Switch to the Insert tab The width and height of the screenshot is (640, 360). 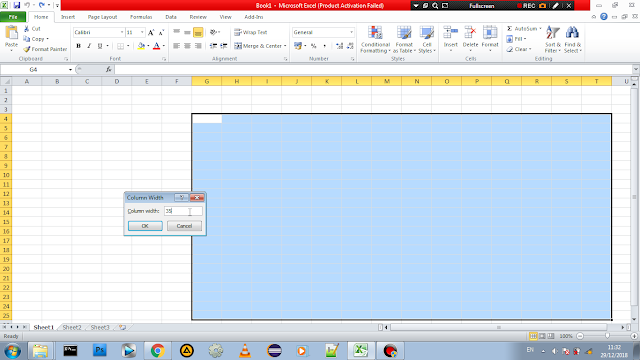pos(68,17)
